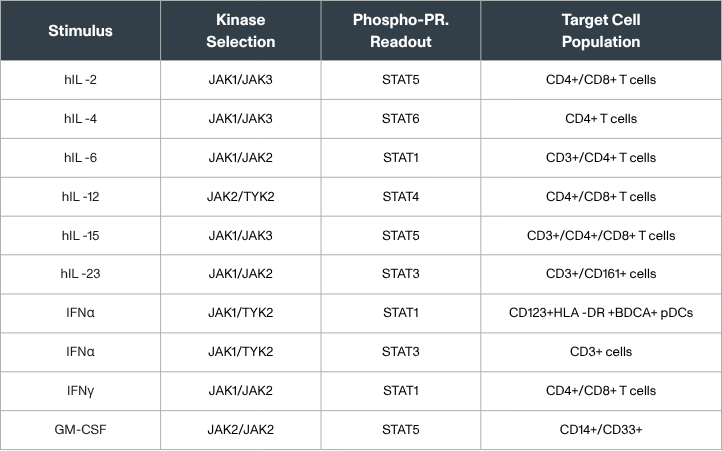Click the JAK2/JAK2 kinase cell
The image size is (722, 451).
[x=240, y=430]
